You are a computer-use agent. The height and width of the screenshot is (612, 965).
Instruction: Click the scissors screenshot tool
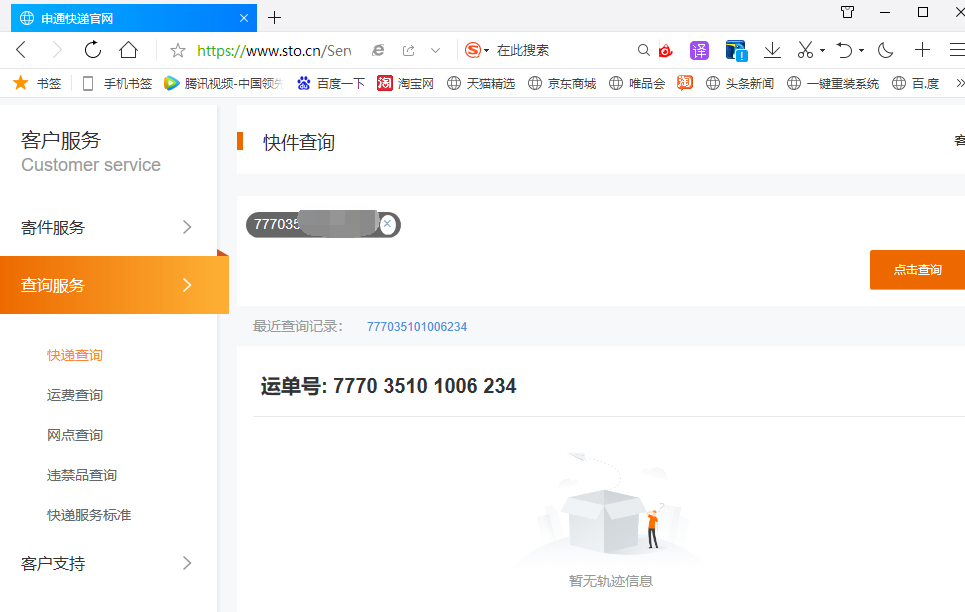point(805,50)
